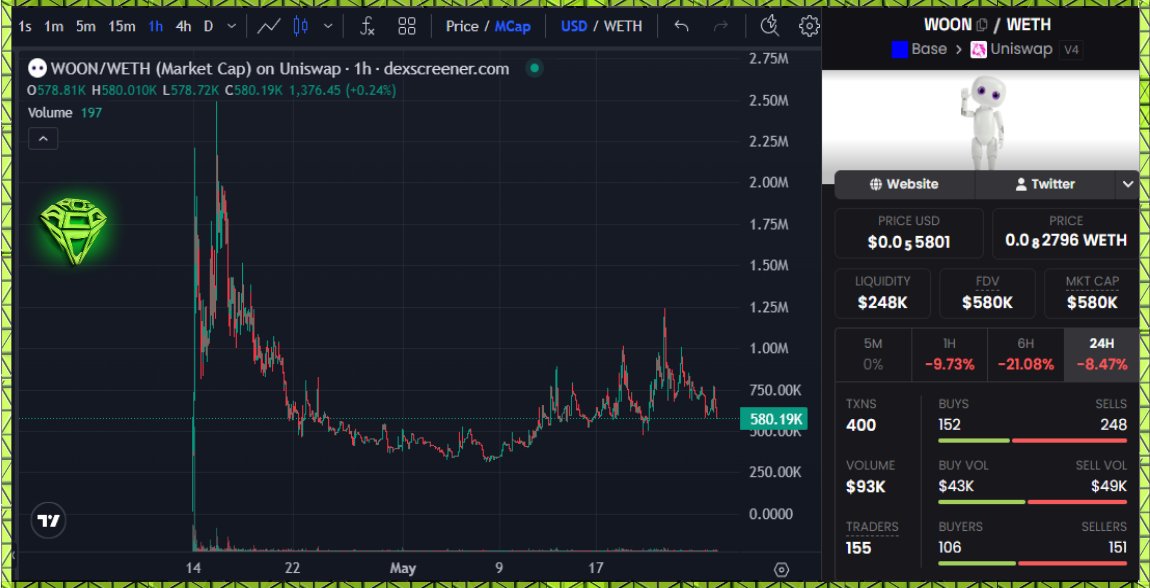Switch chart denomination to USD
This screenshot has height=588, width=1150.
[574, 26]
